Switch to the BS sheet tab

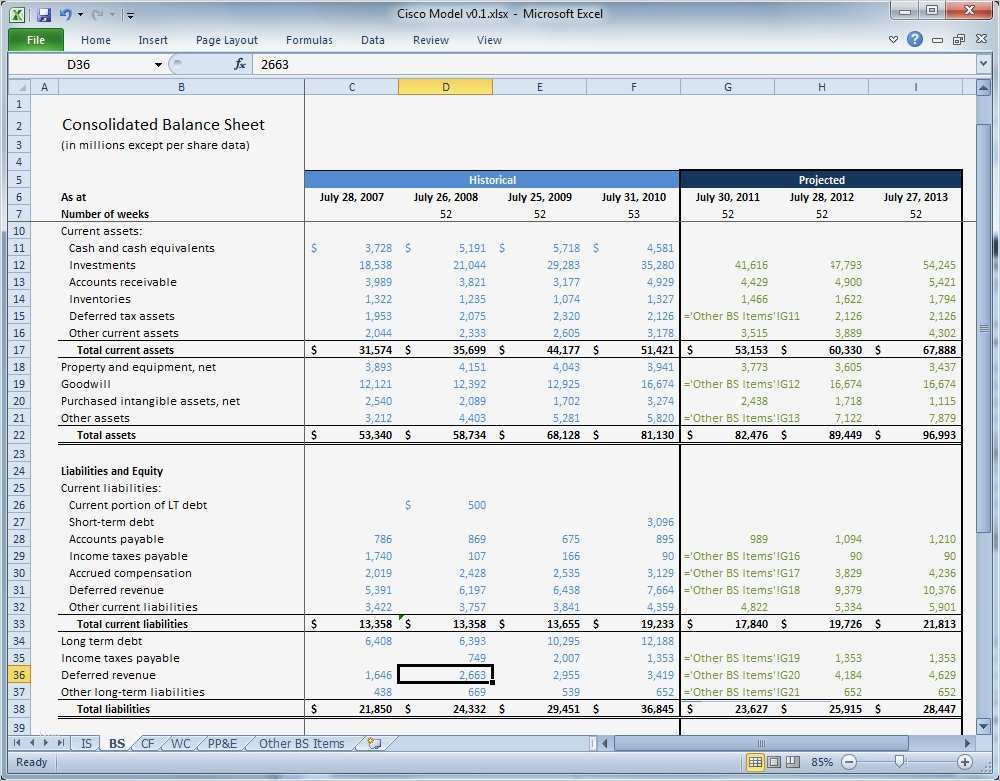(x=117, y=743)
